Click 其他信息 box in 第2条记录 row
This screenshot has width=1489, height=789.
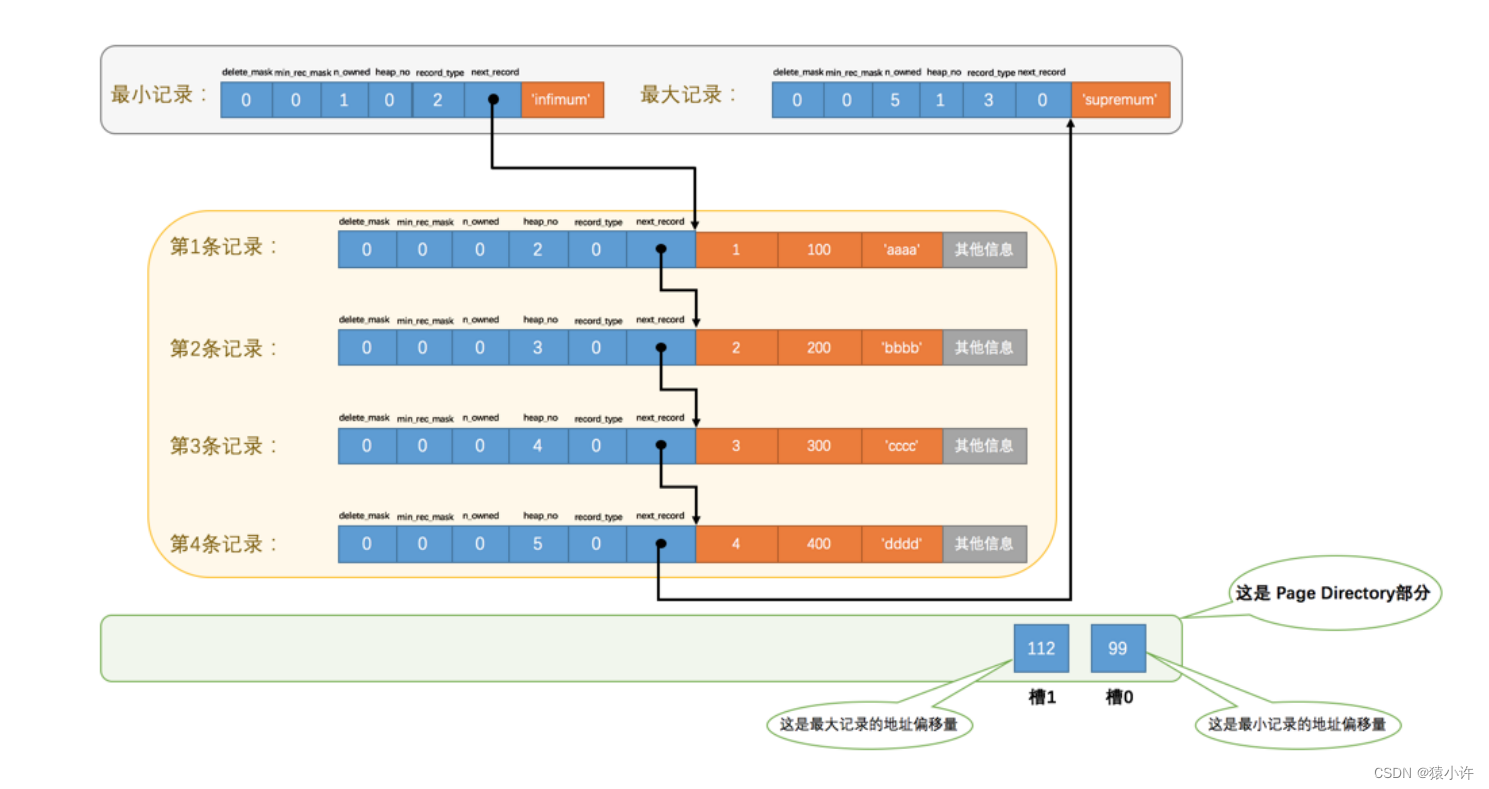click(985, 347)
